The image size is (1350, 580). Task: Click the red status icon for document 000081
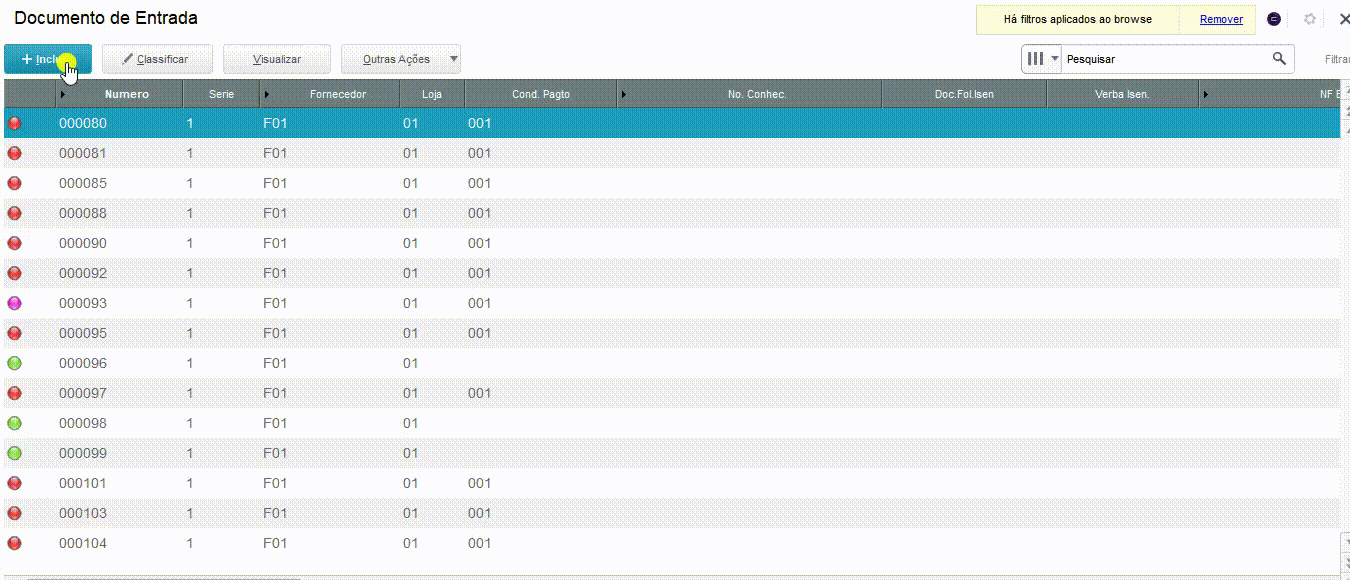pyautogui.click(x=14, y=153)
